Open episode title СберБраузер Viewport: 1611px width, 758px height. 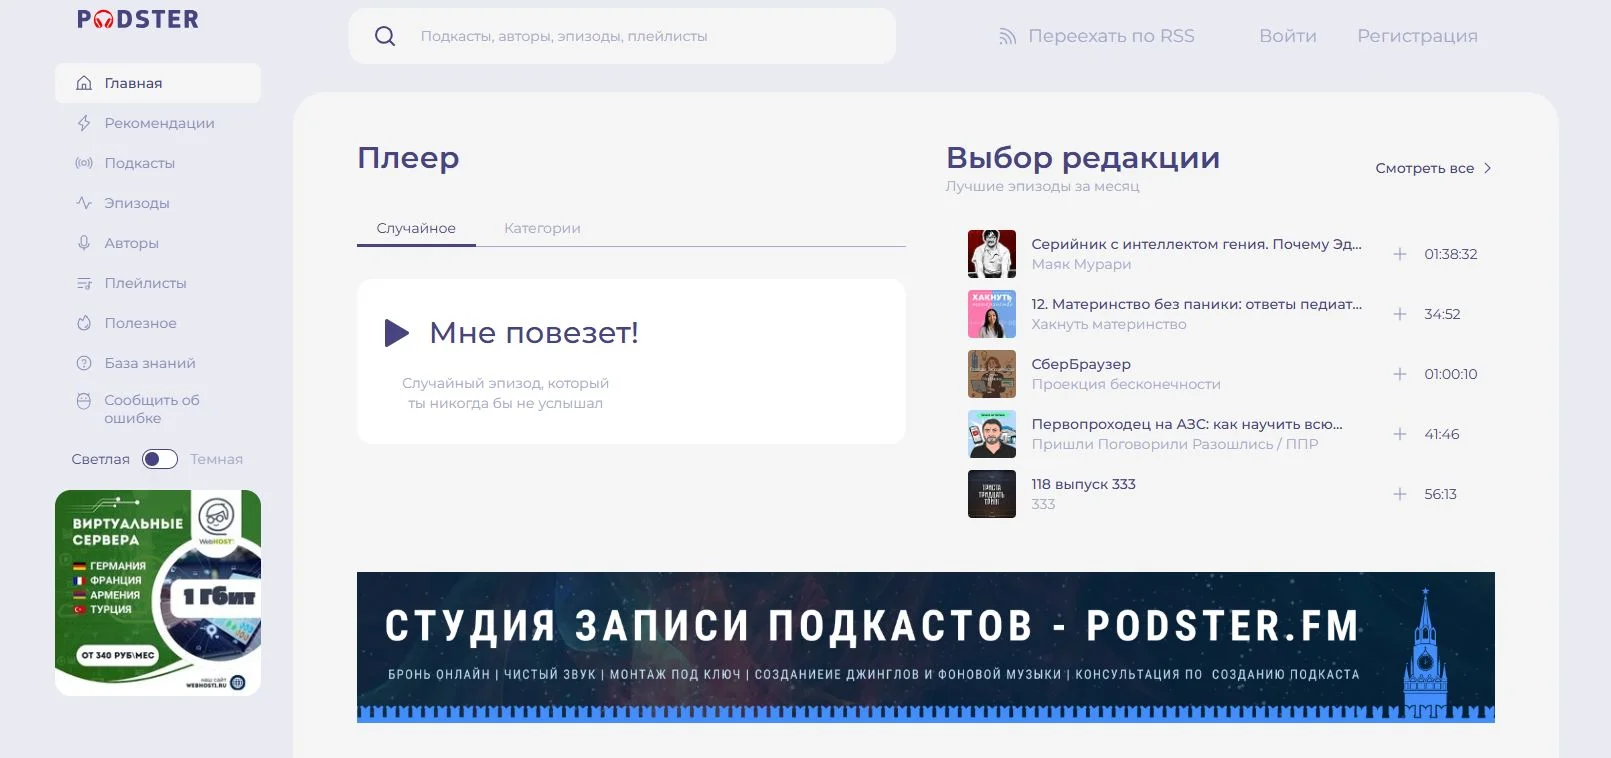click(1081, 364)
